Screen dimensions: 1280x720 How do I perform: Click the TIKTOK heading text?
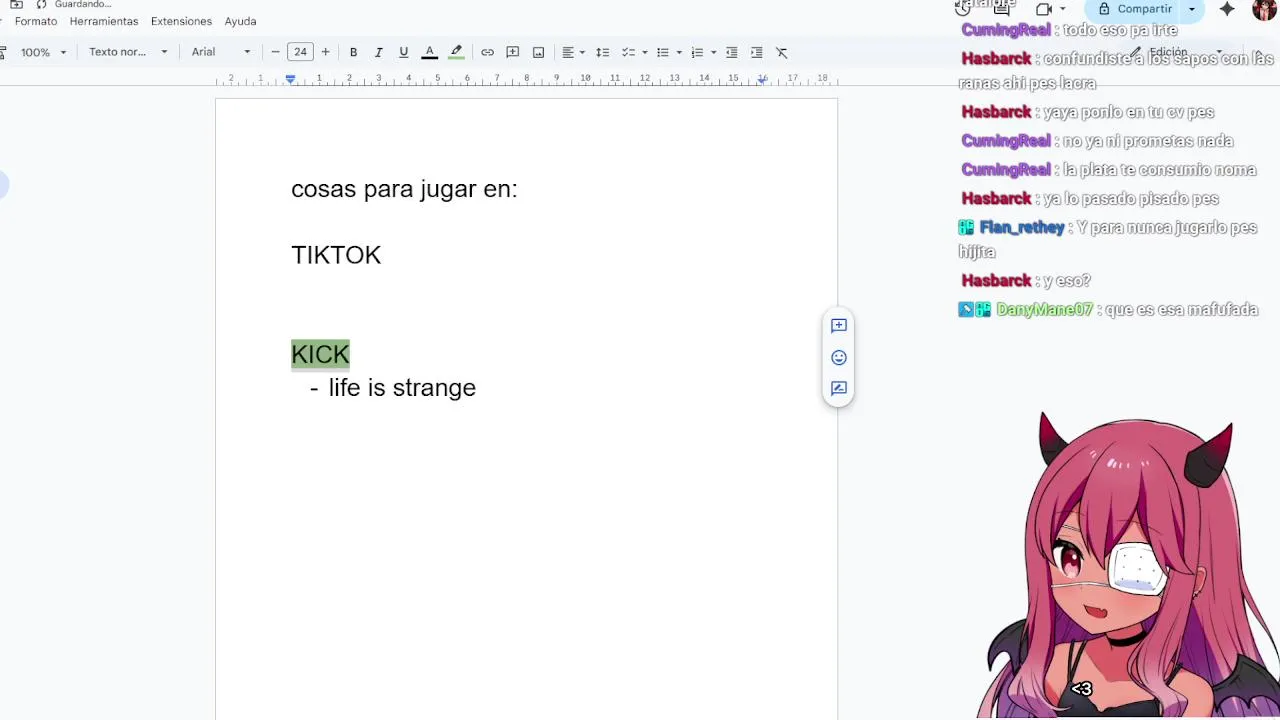click(x=336, y=255)
